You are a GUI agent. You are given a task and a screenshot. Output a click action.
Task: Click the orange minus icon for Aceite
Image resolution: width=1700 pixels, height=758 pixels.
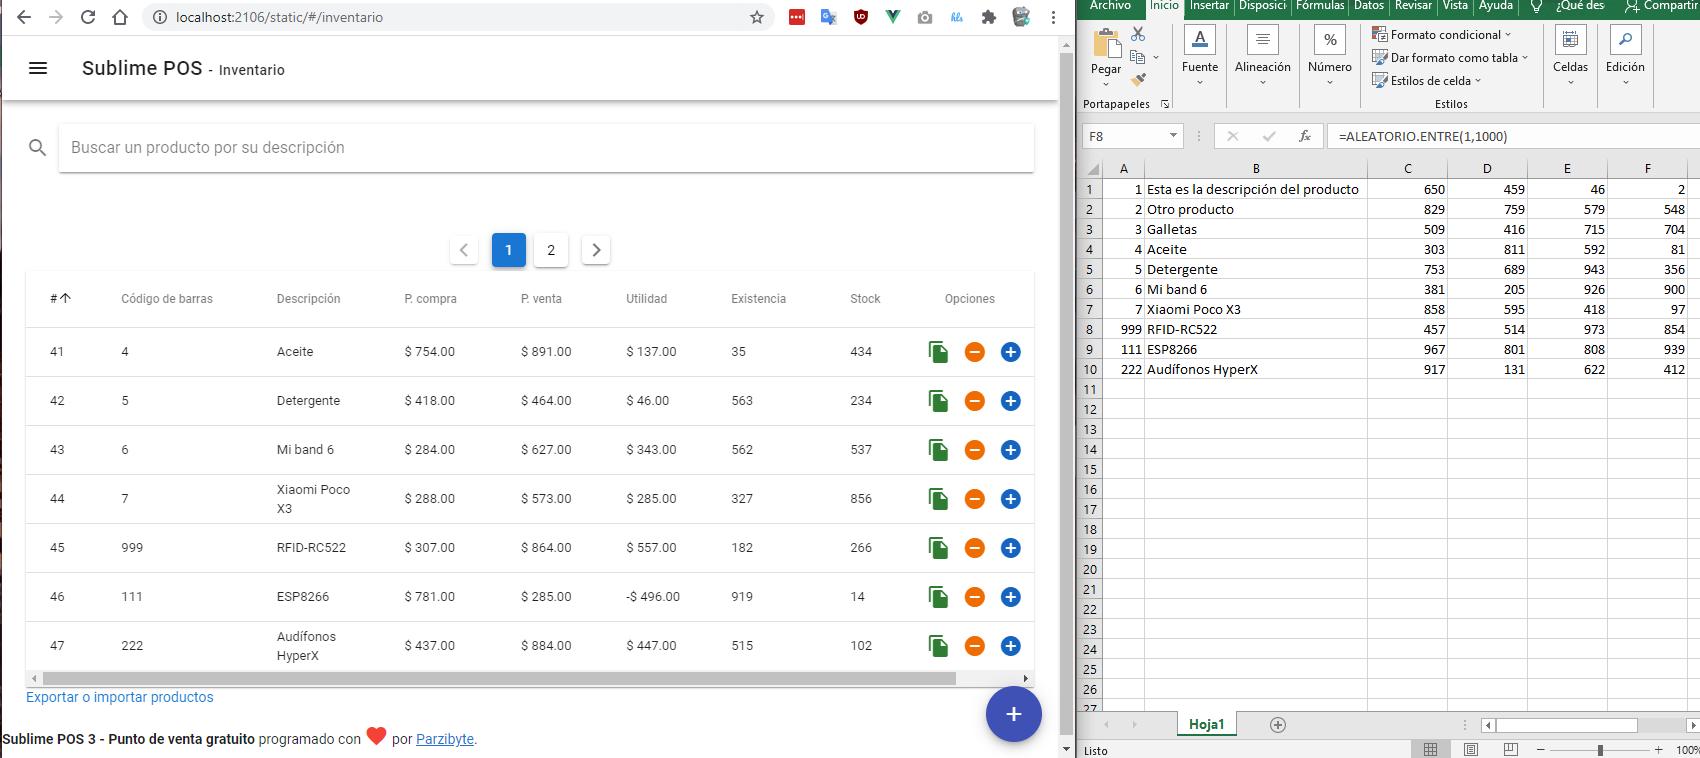[975, 352]
